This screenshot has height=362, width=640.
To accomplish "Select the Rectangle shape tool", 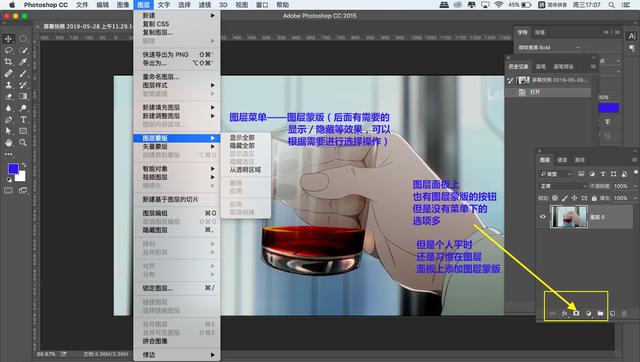I will coord(23,131).
